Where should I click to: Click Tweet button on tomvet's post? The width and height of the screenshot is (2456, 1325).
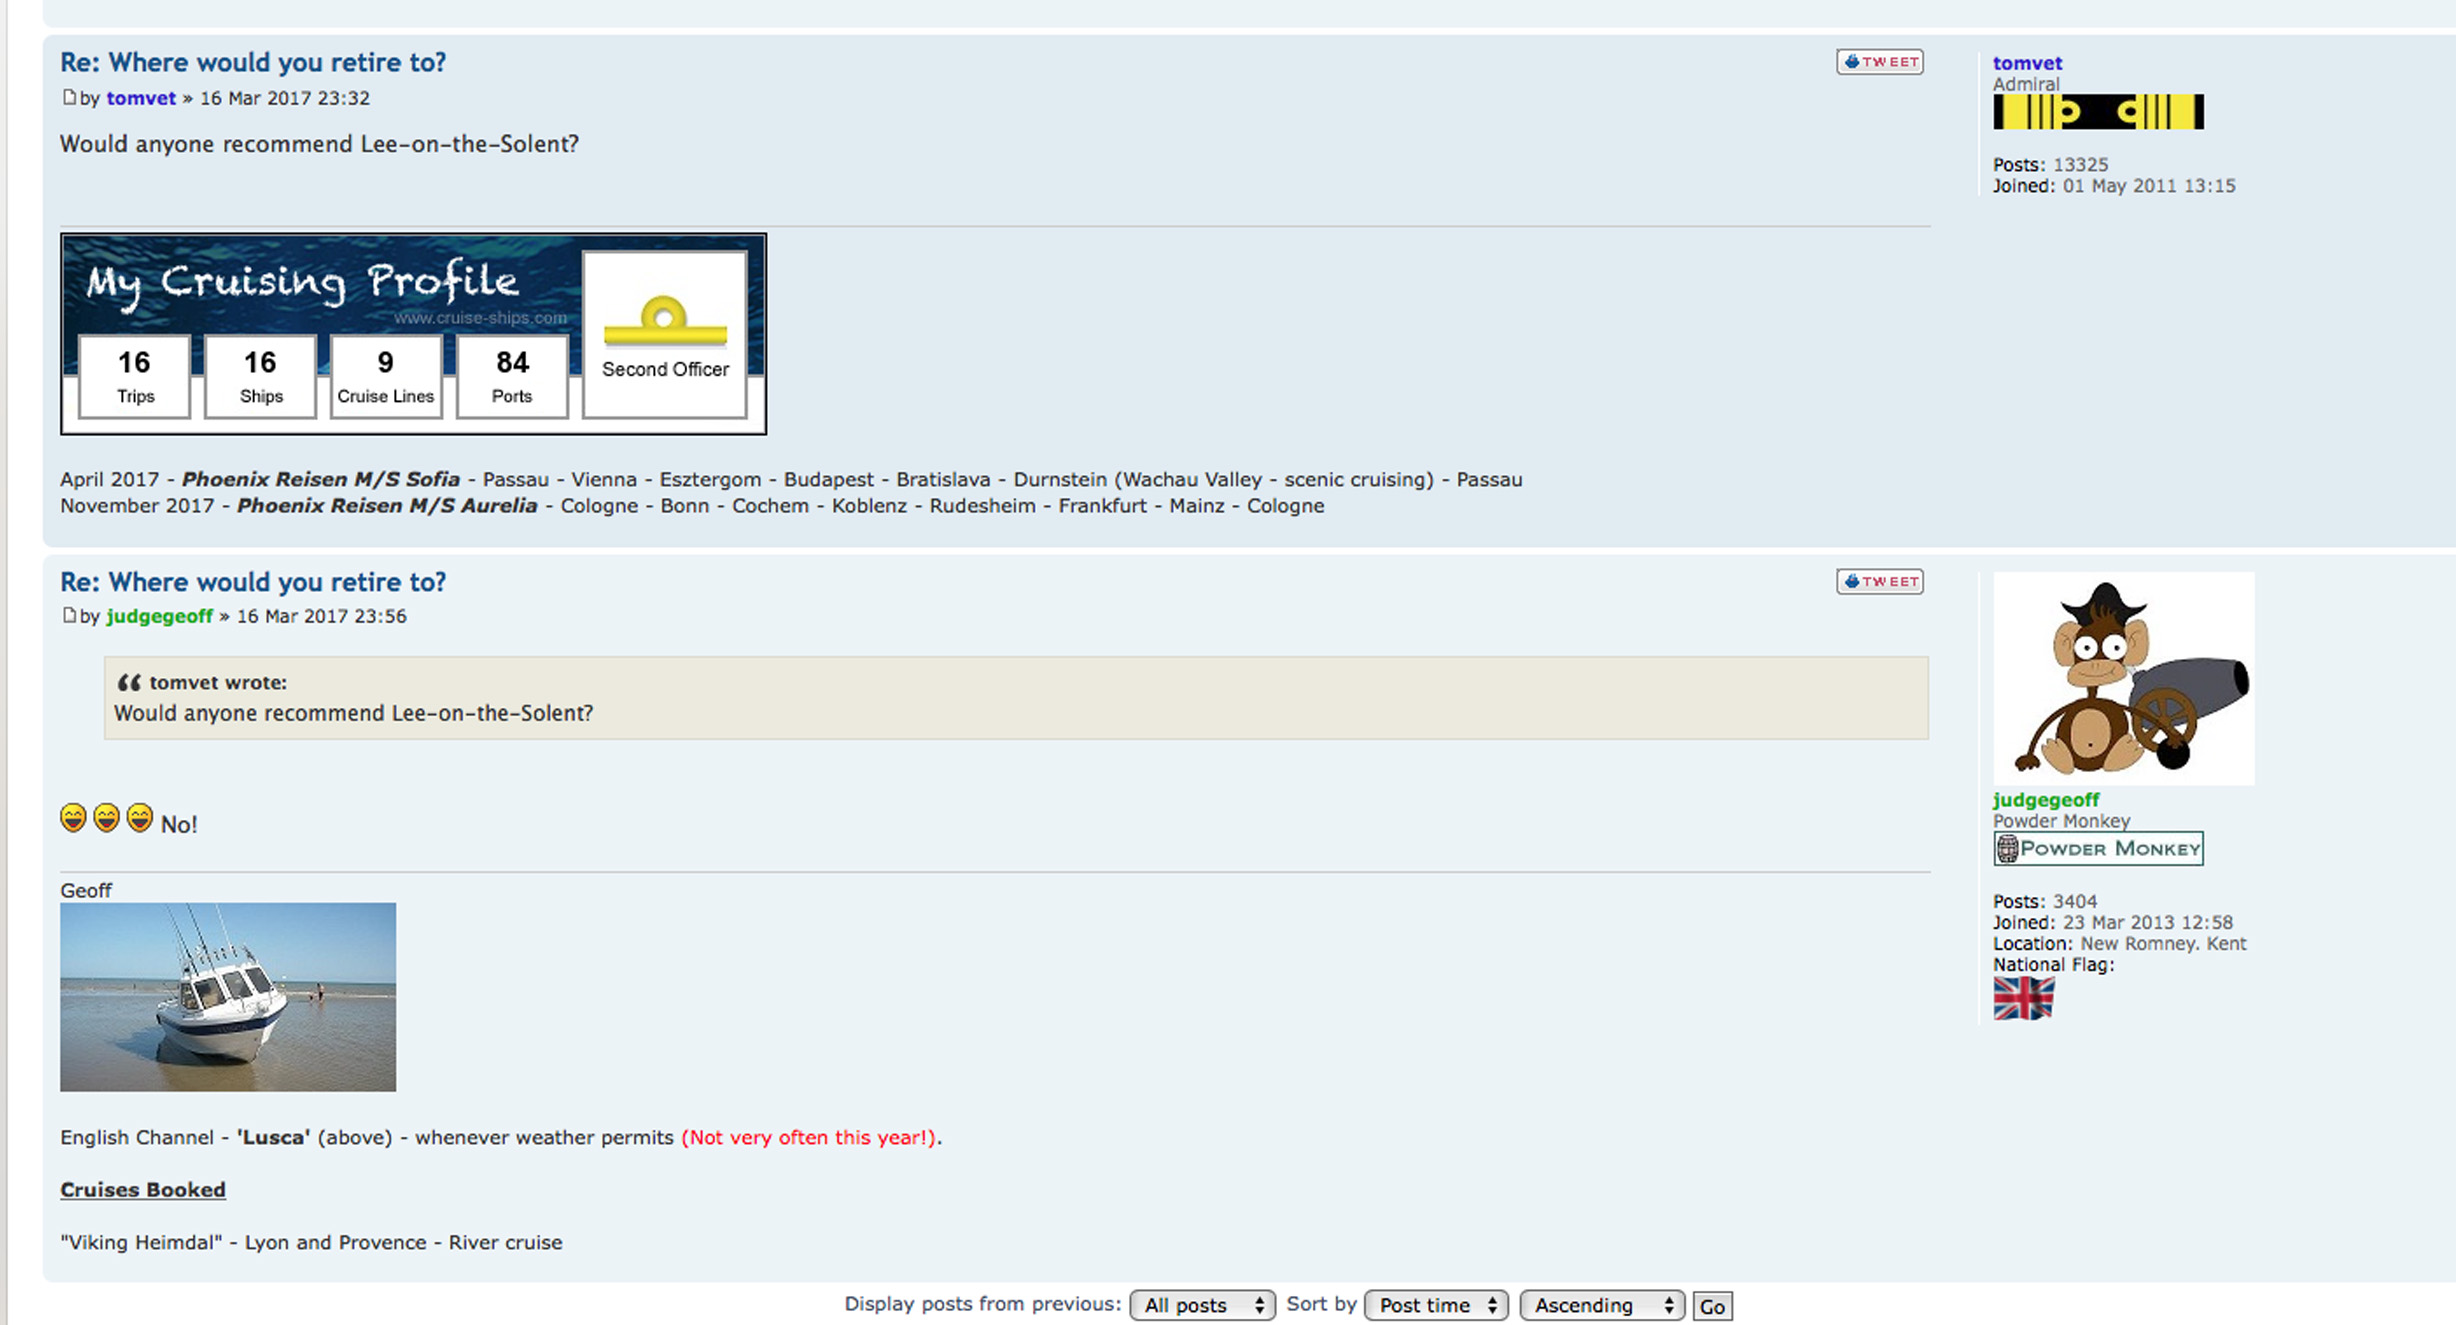click(1879, 62)
